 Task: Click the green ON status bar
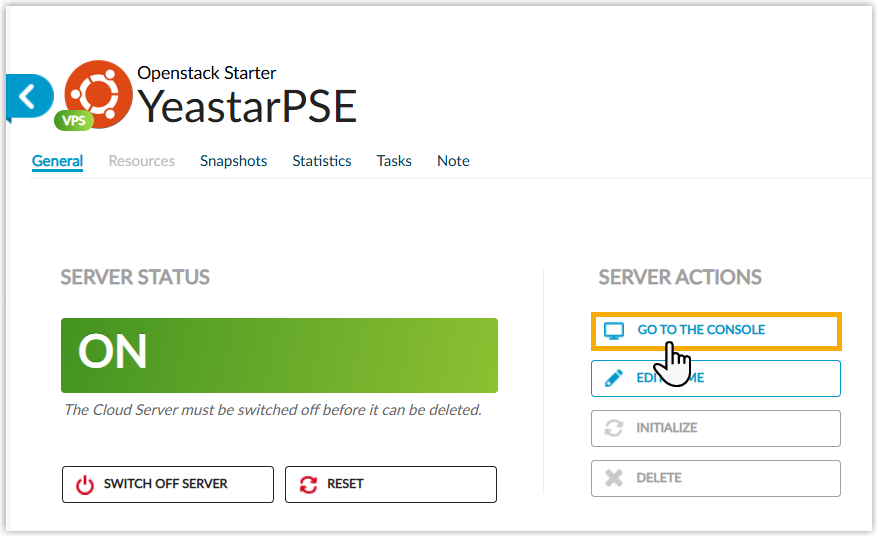pos(279,355)
